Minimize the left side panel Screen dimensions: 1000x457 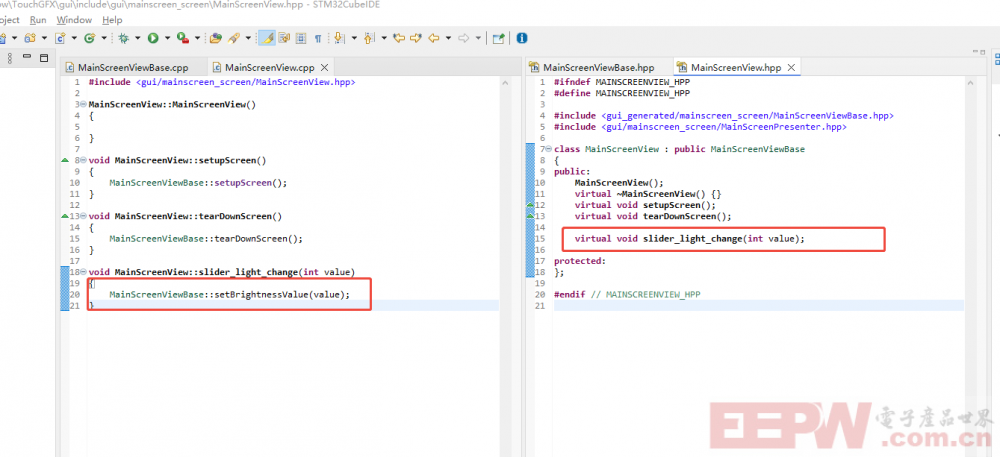(27, 57)
